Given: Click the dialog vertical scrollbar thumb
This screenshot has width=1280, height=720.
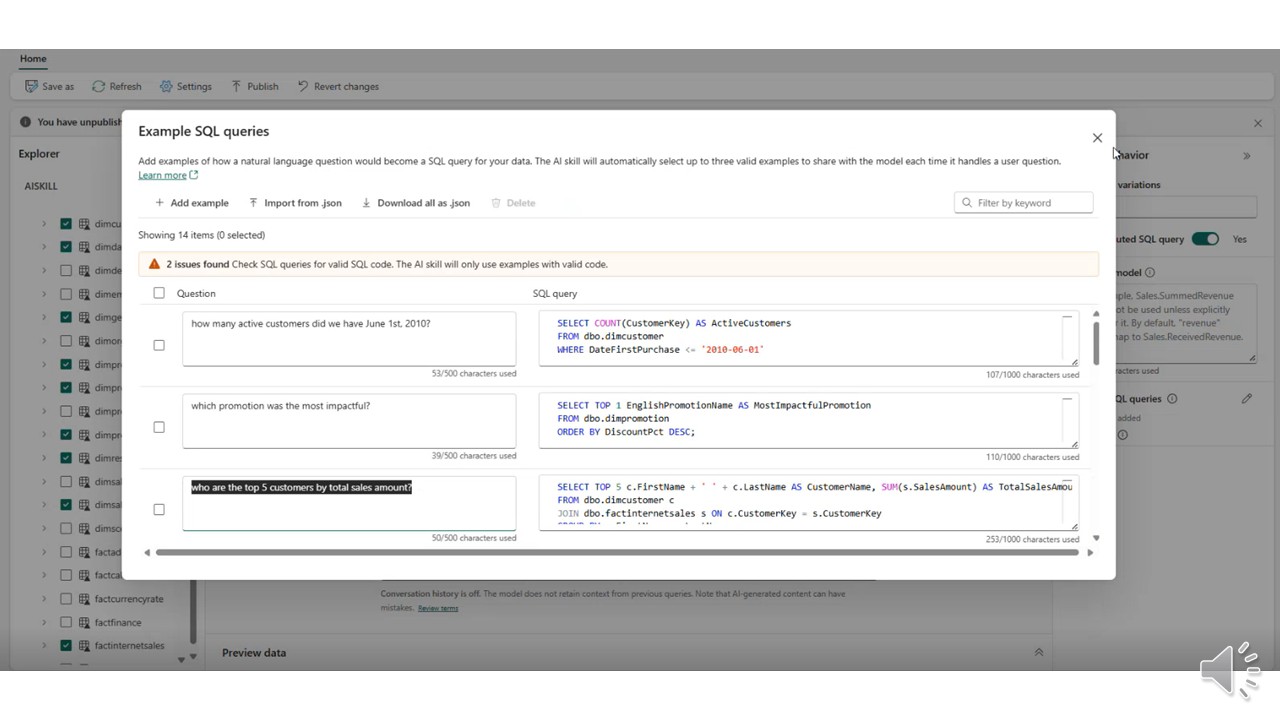Looking at the screenshot, I should point(1096,343).
